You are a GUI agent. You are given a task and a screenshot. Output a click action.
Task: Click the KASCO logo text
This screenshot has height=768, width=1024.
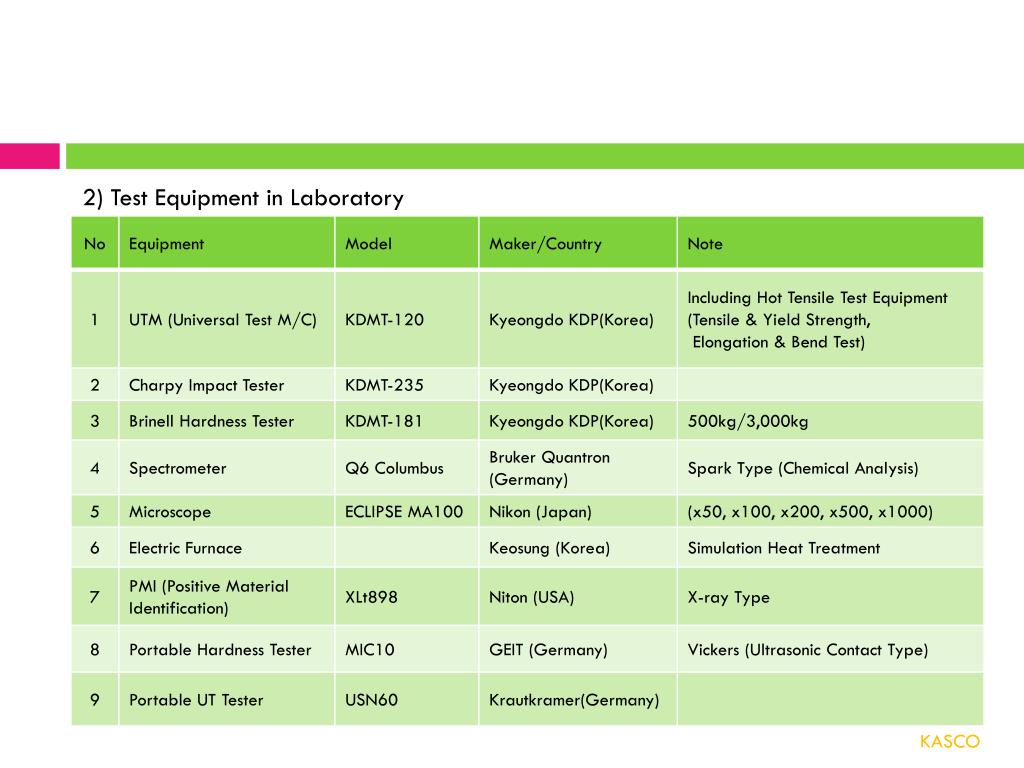click(950, 741)
